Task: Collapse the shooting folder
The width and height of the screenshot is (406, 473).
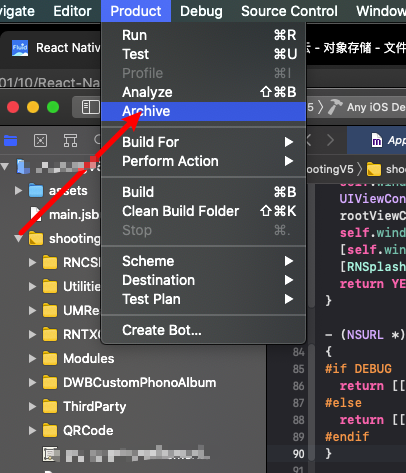Action: (18, 238)
